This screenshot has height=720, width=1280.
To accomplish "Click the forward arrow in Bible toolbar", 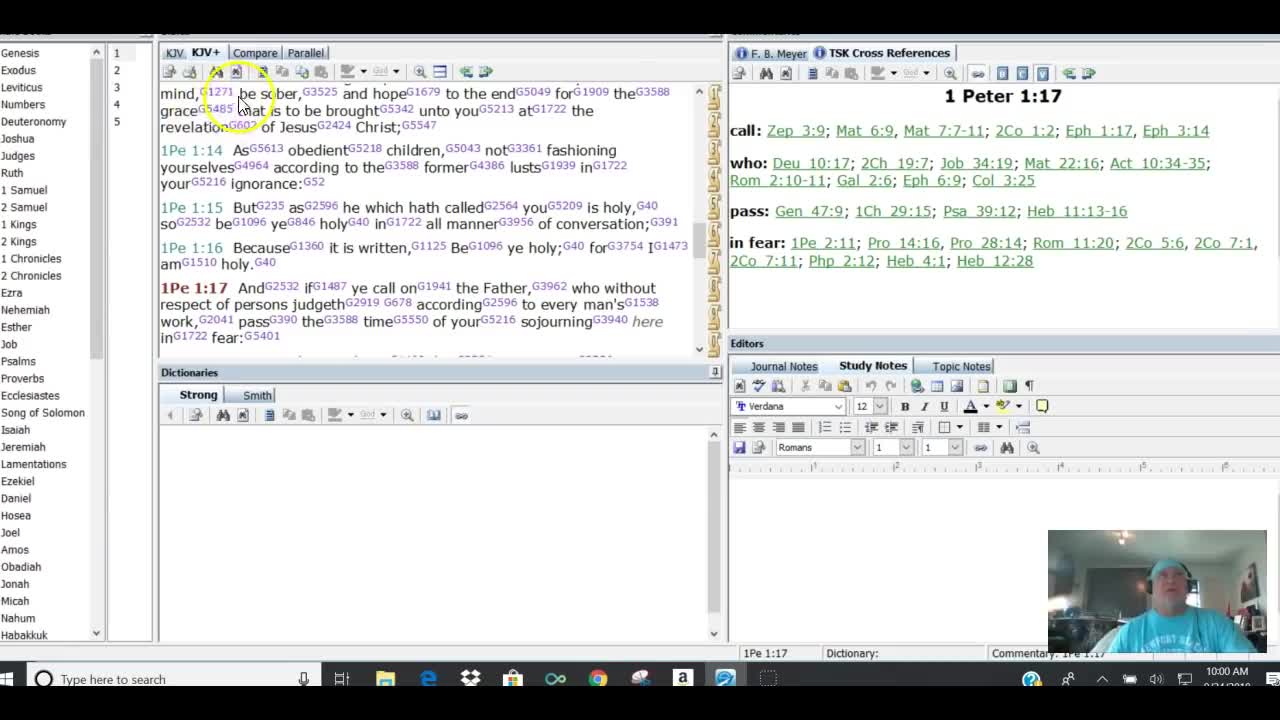I will coord(486,72).
